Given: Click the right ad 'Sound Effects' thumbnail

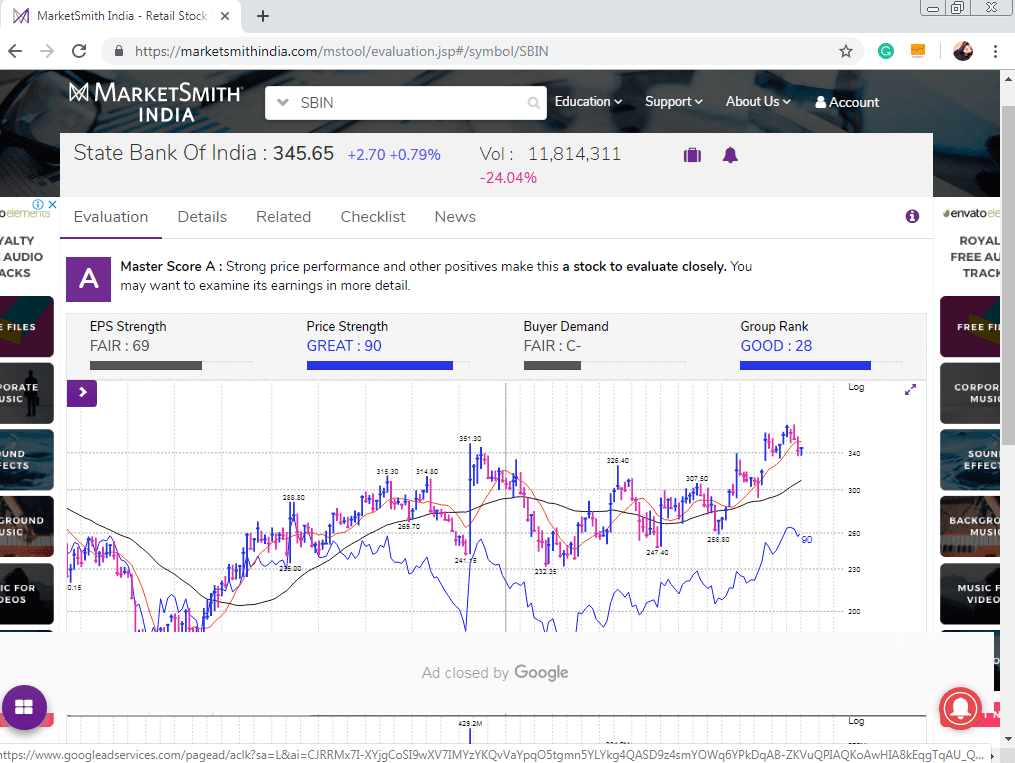Looking at the screenshot, I should click(970, 459).
